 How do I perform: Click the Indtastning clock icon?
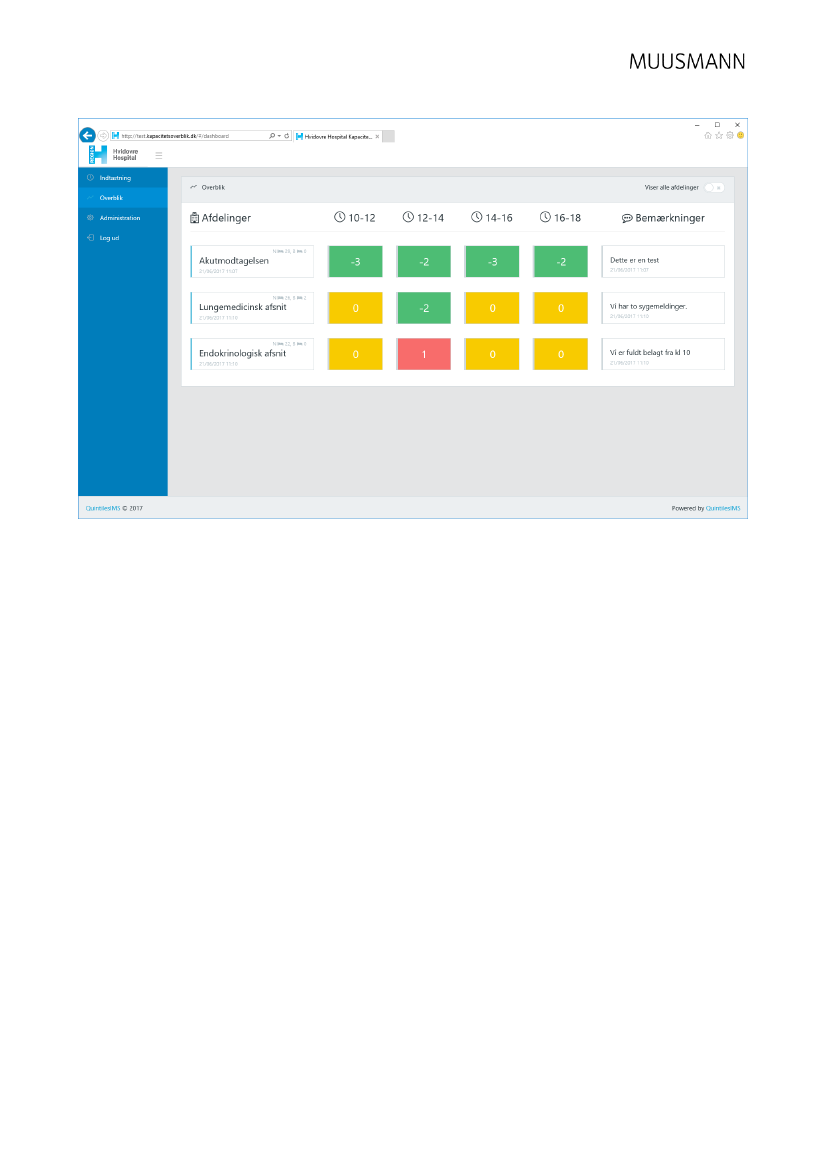pos(90,177)
